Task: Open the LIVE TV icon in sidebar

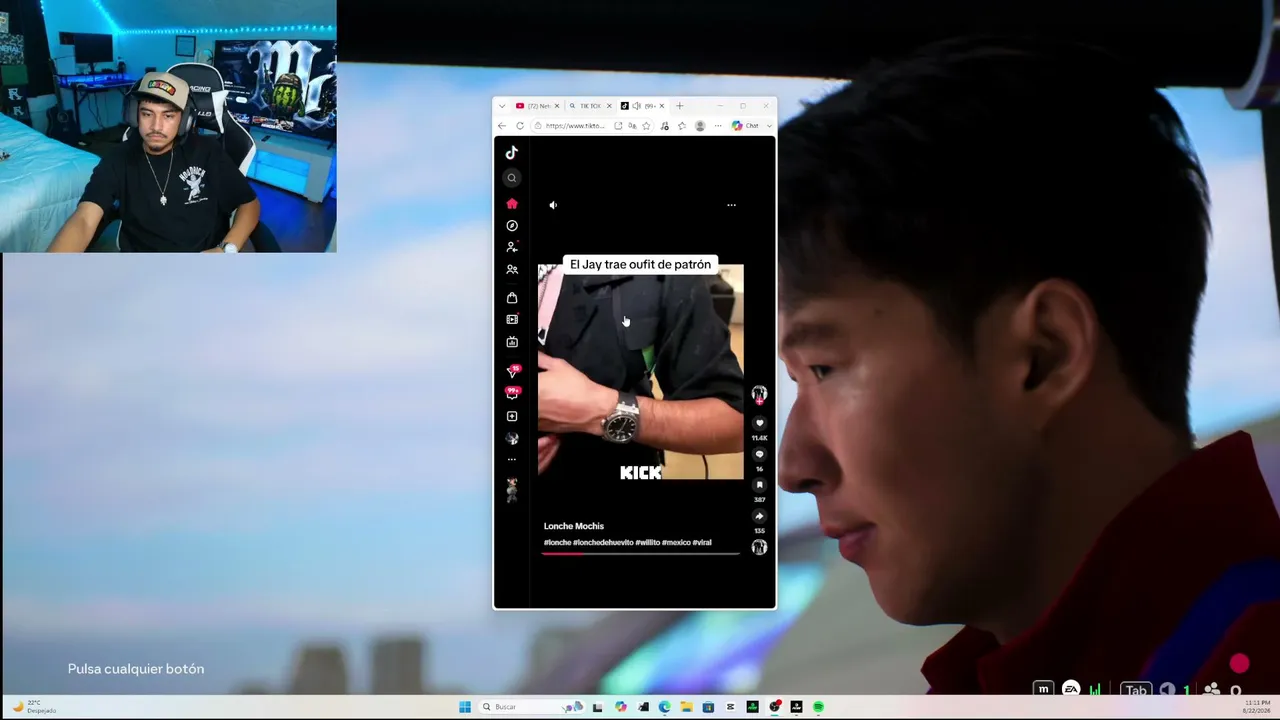Action: 512,342
